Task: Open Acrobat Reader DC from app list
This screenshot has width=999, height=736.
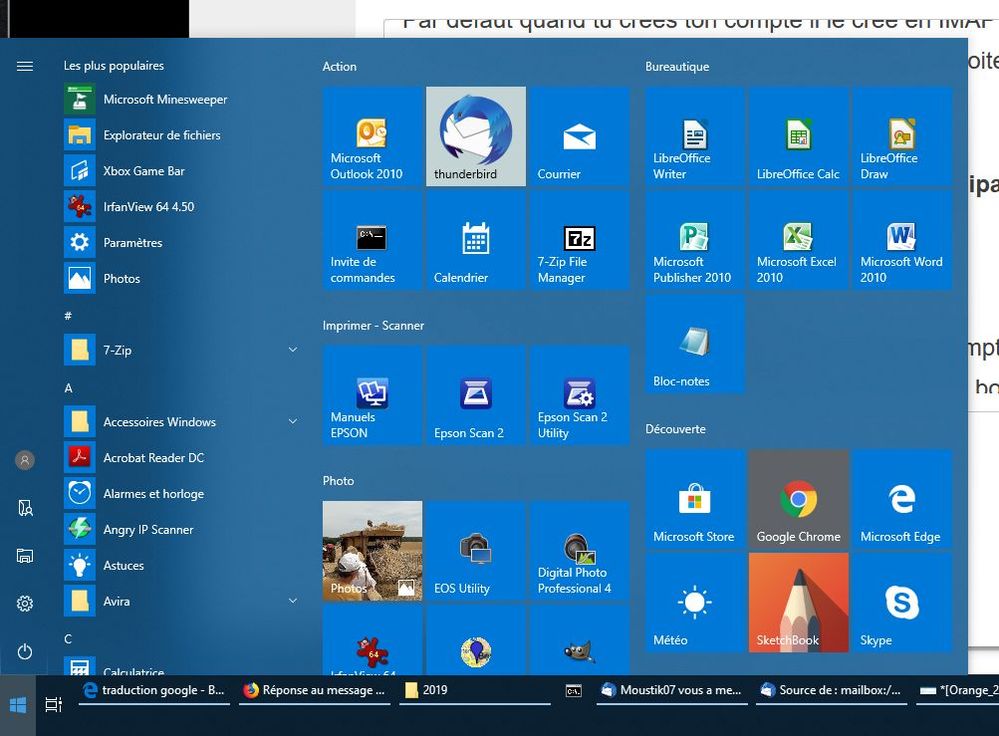Action: point(153,458)
